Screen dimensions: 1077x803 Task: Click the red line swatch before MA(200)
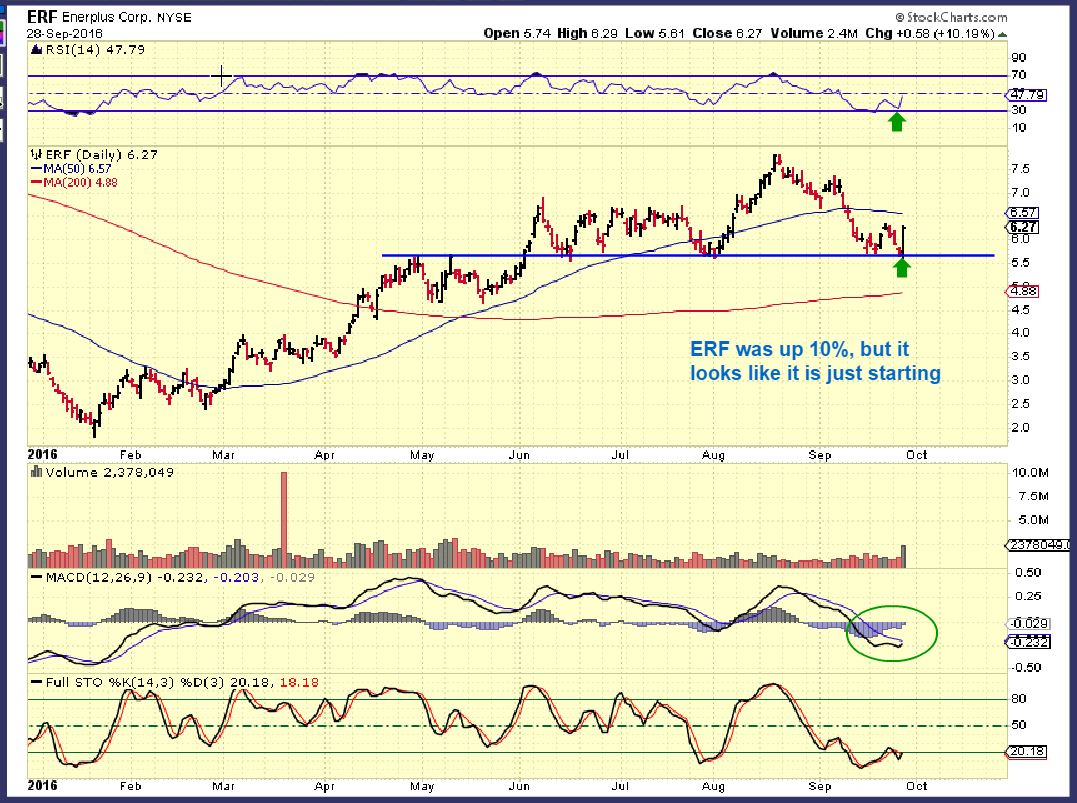coord(37,182)
